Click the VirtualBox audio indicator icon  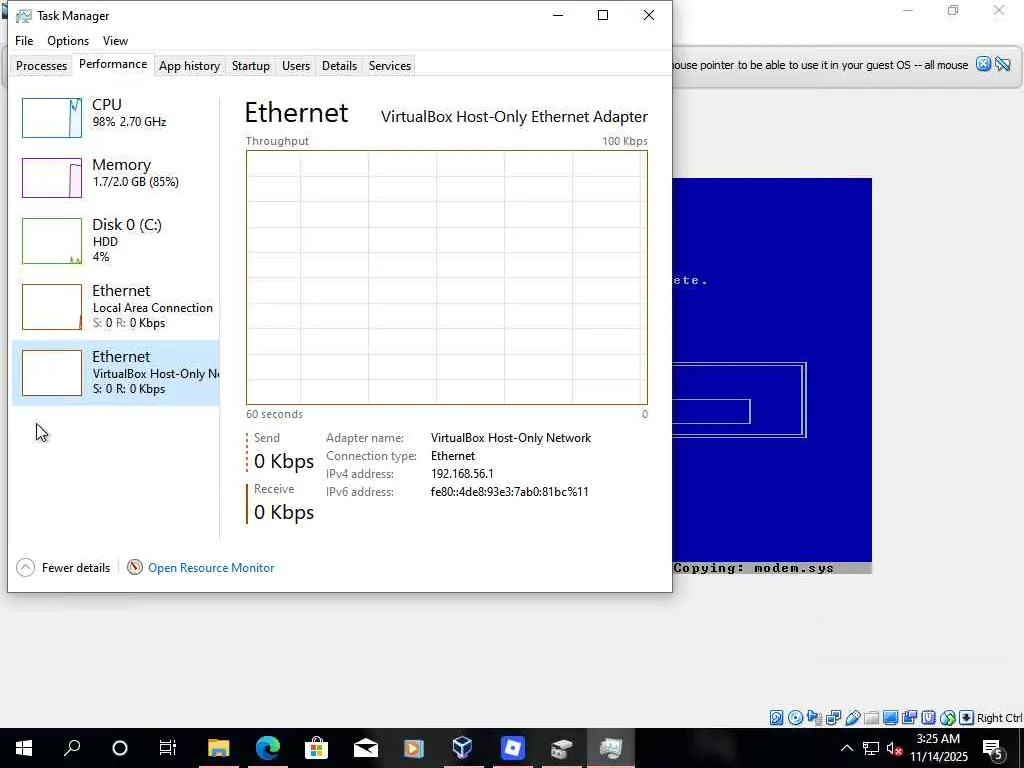(814, 718)
